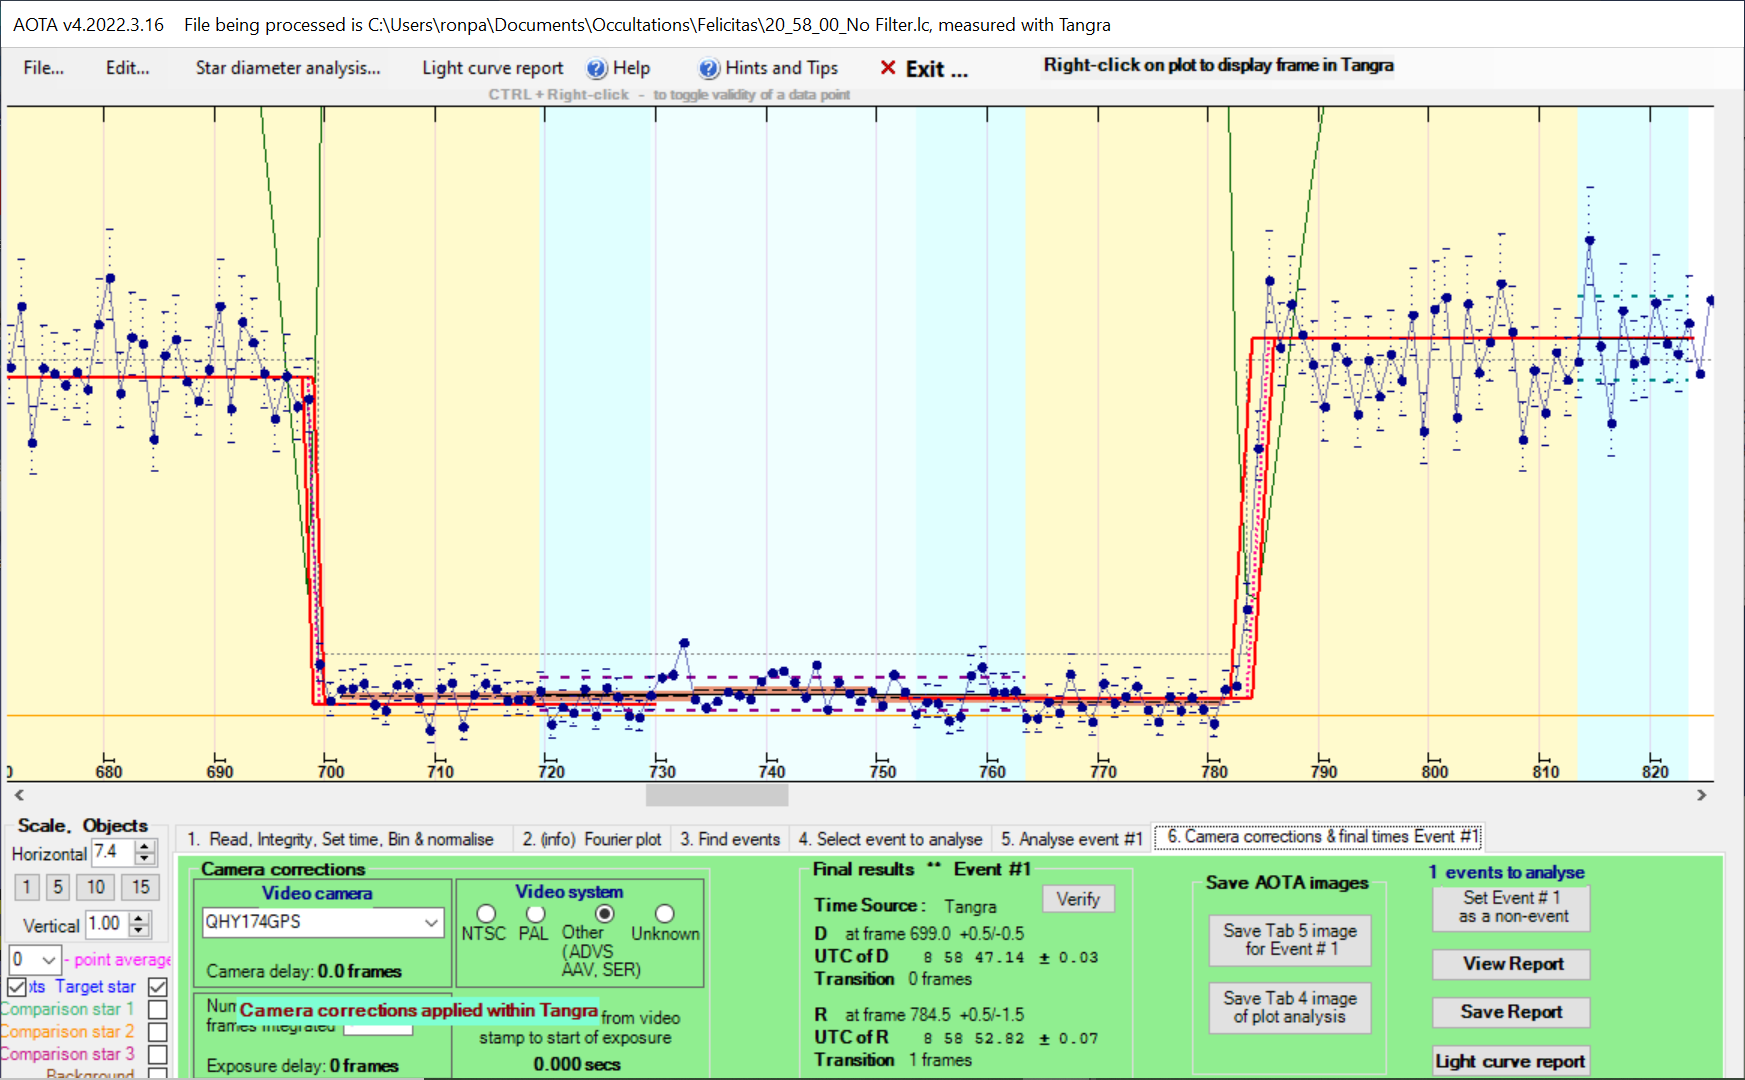Click Save Tab 5 image for Event #1

click(1290, 940)
